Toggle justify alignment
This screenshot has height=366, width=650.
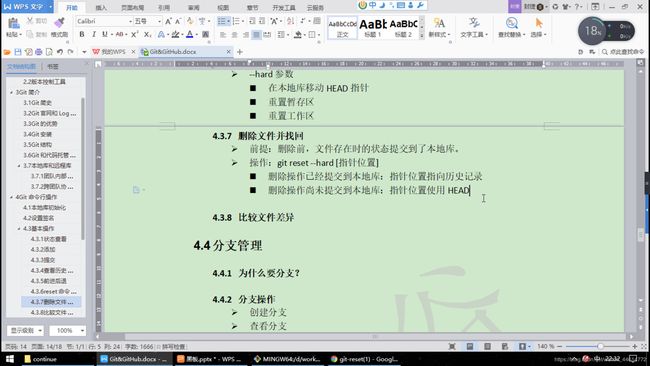coord(256,35)
